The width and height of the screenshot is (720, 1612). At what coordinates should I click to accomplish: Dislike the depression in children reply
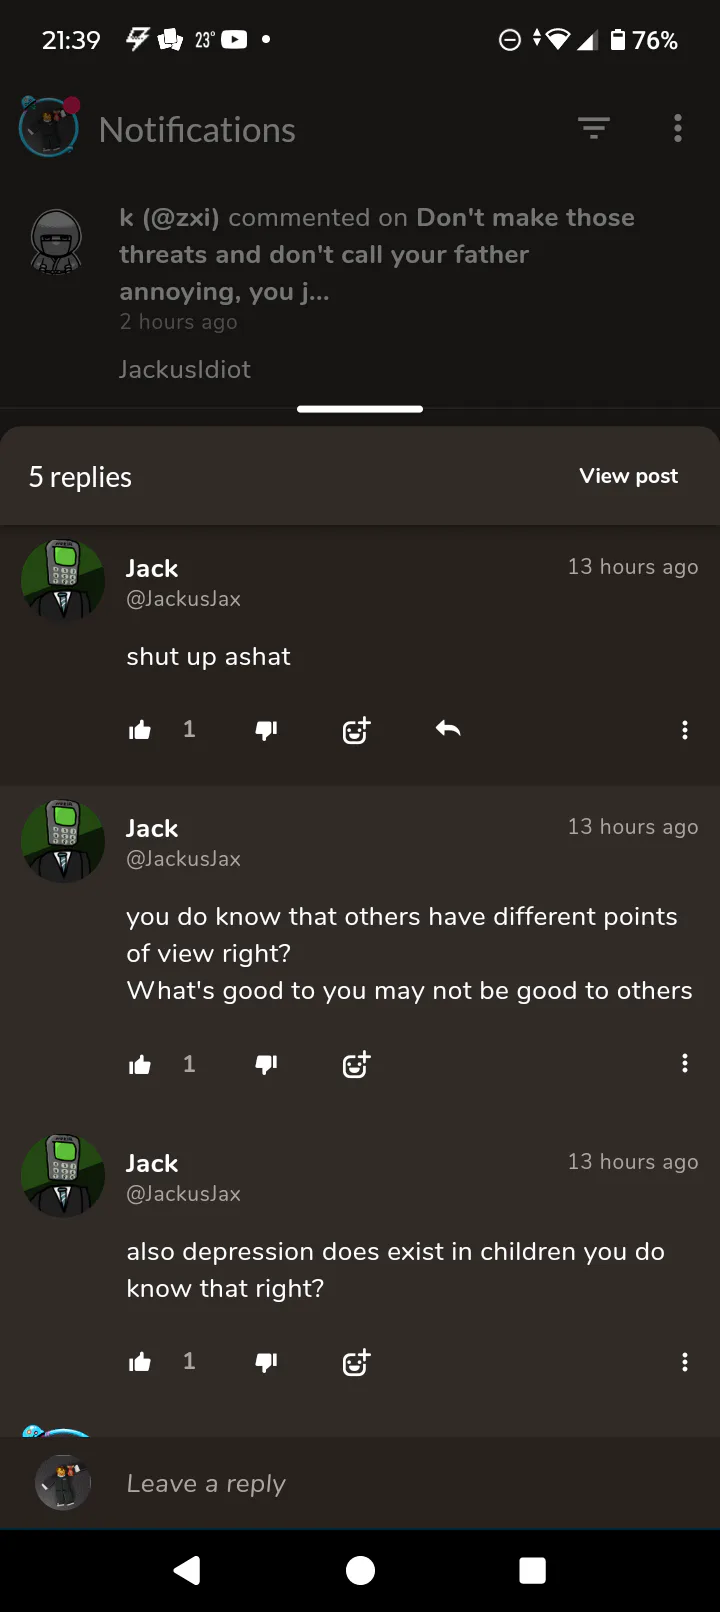click(266, 1362)
